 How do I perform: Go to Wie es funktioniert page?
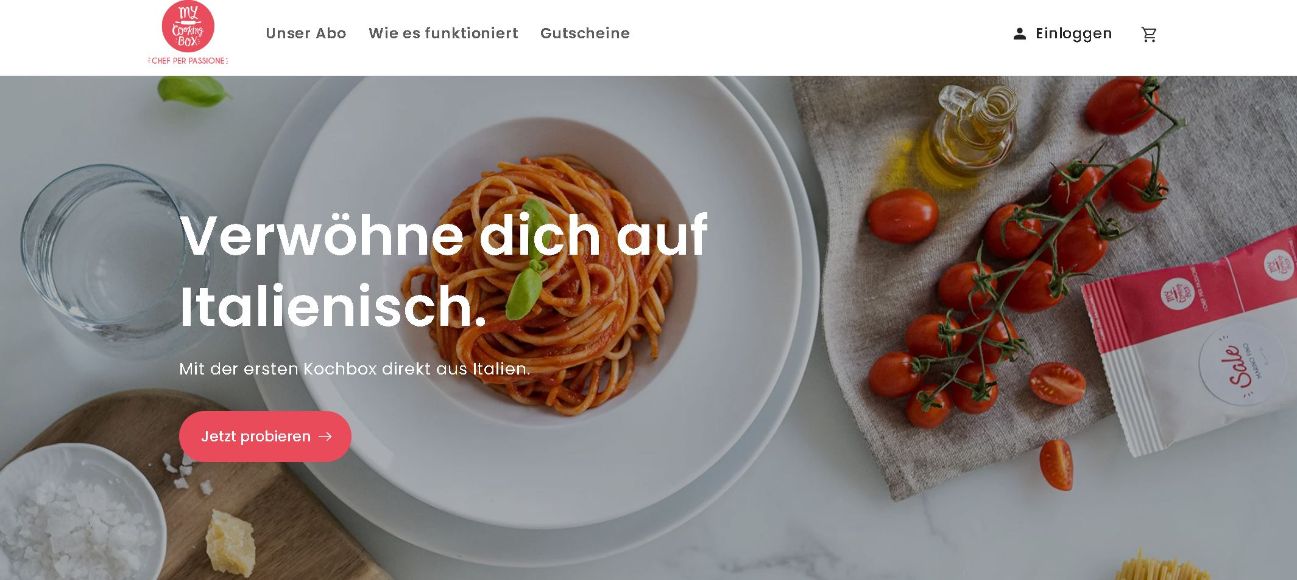443,33
